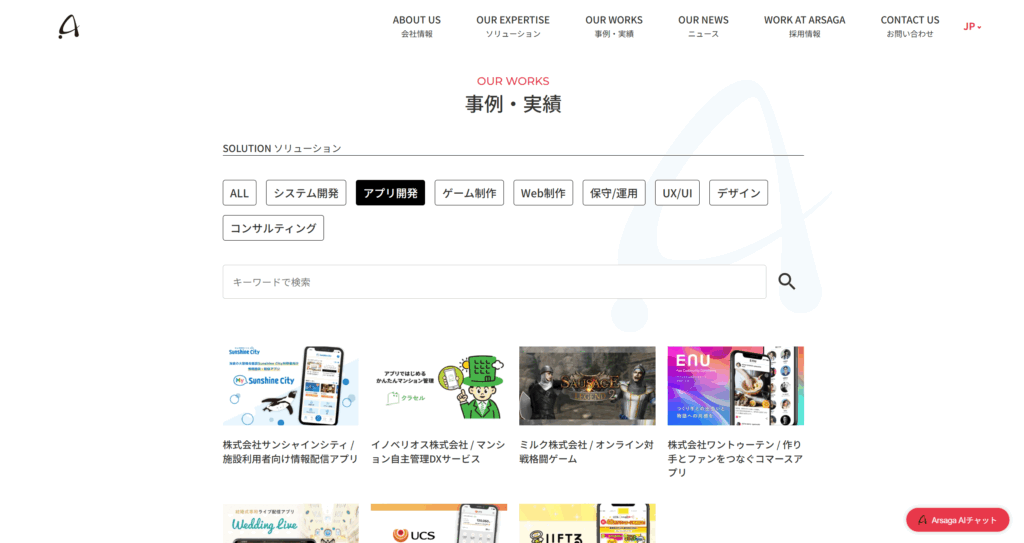Open the OUR EXPERTISE menu
The height and width of the screenshot is (543, 1024).
click(x=513, y=26)
